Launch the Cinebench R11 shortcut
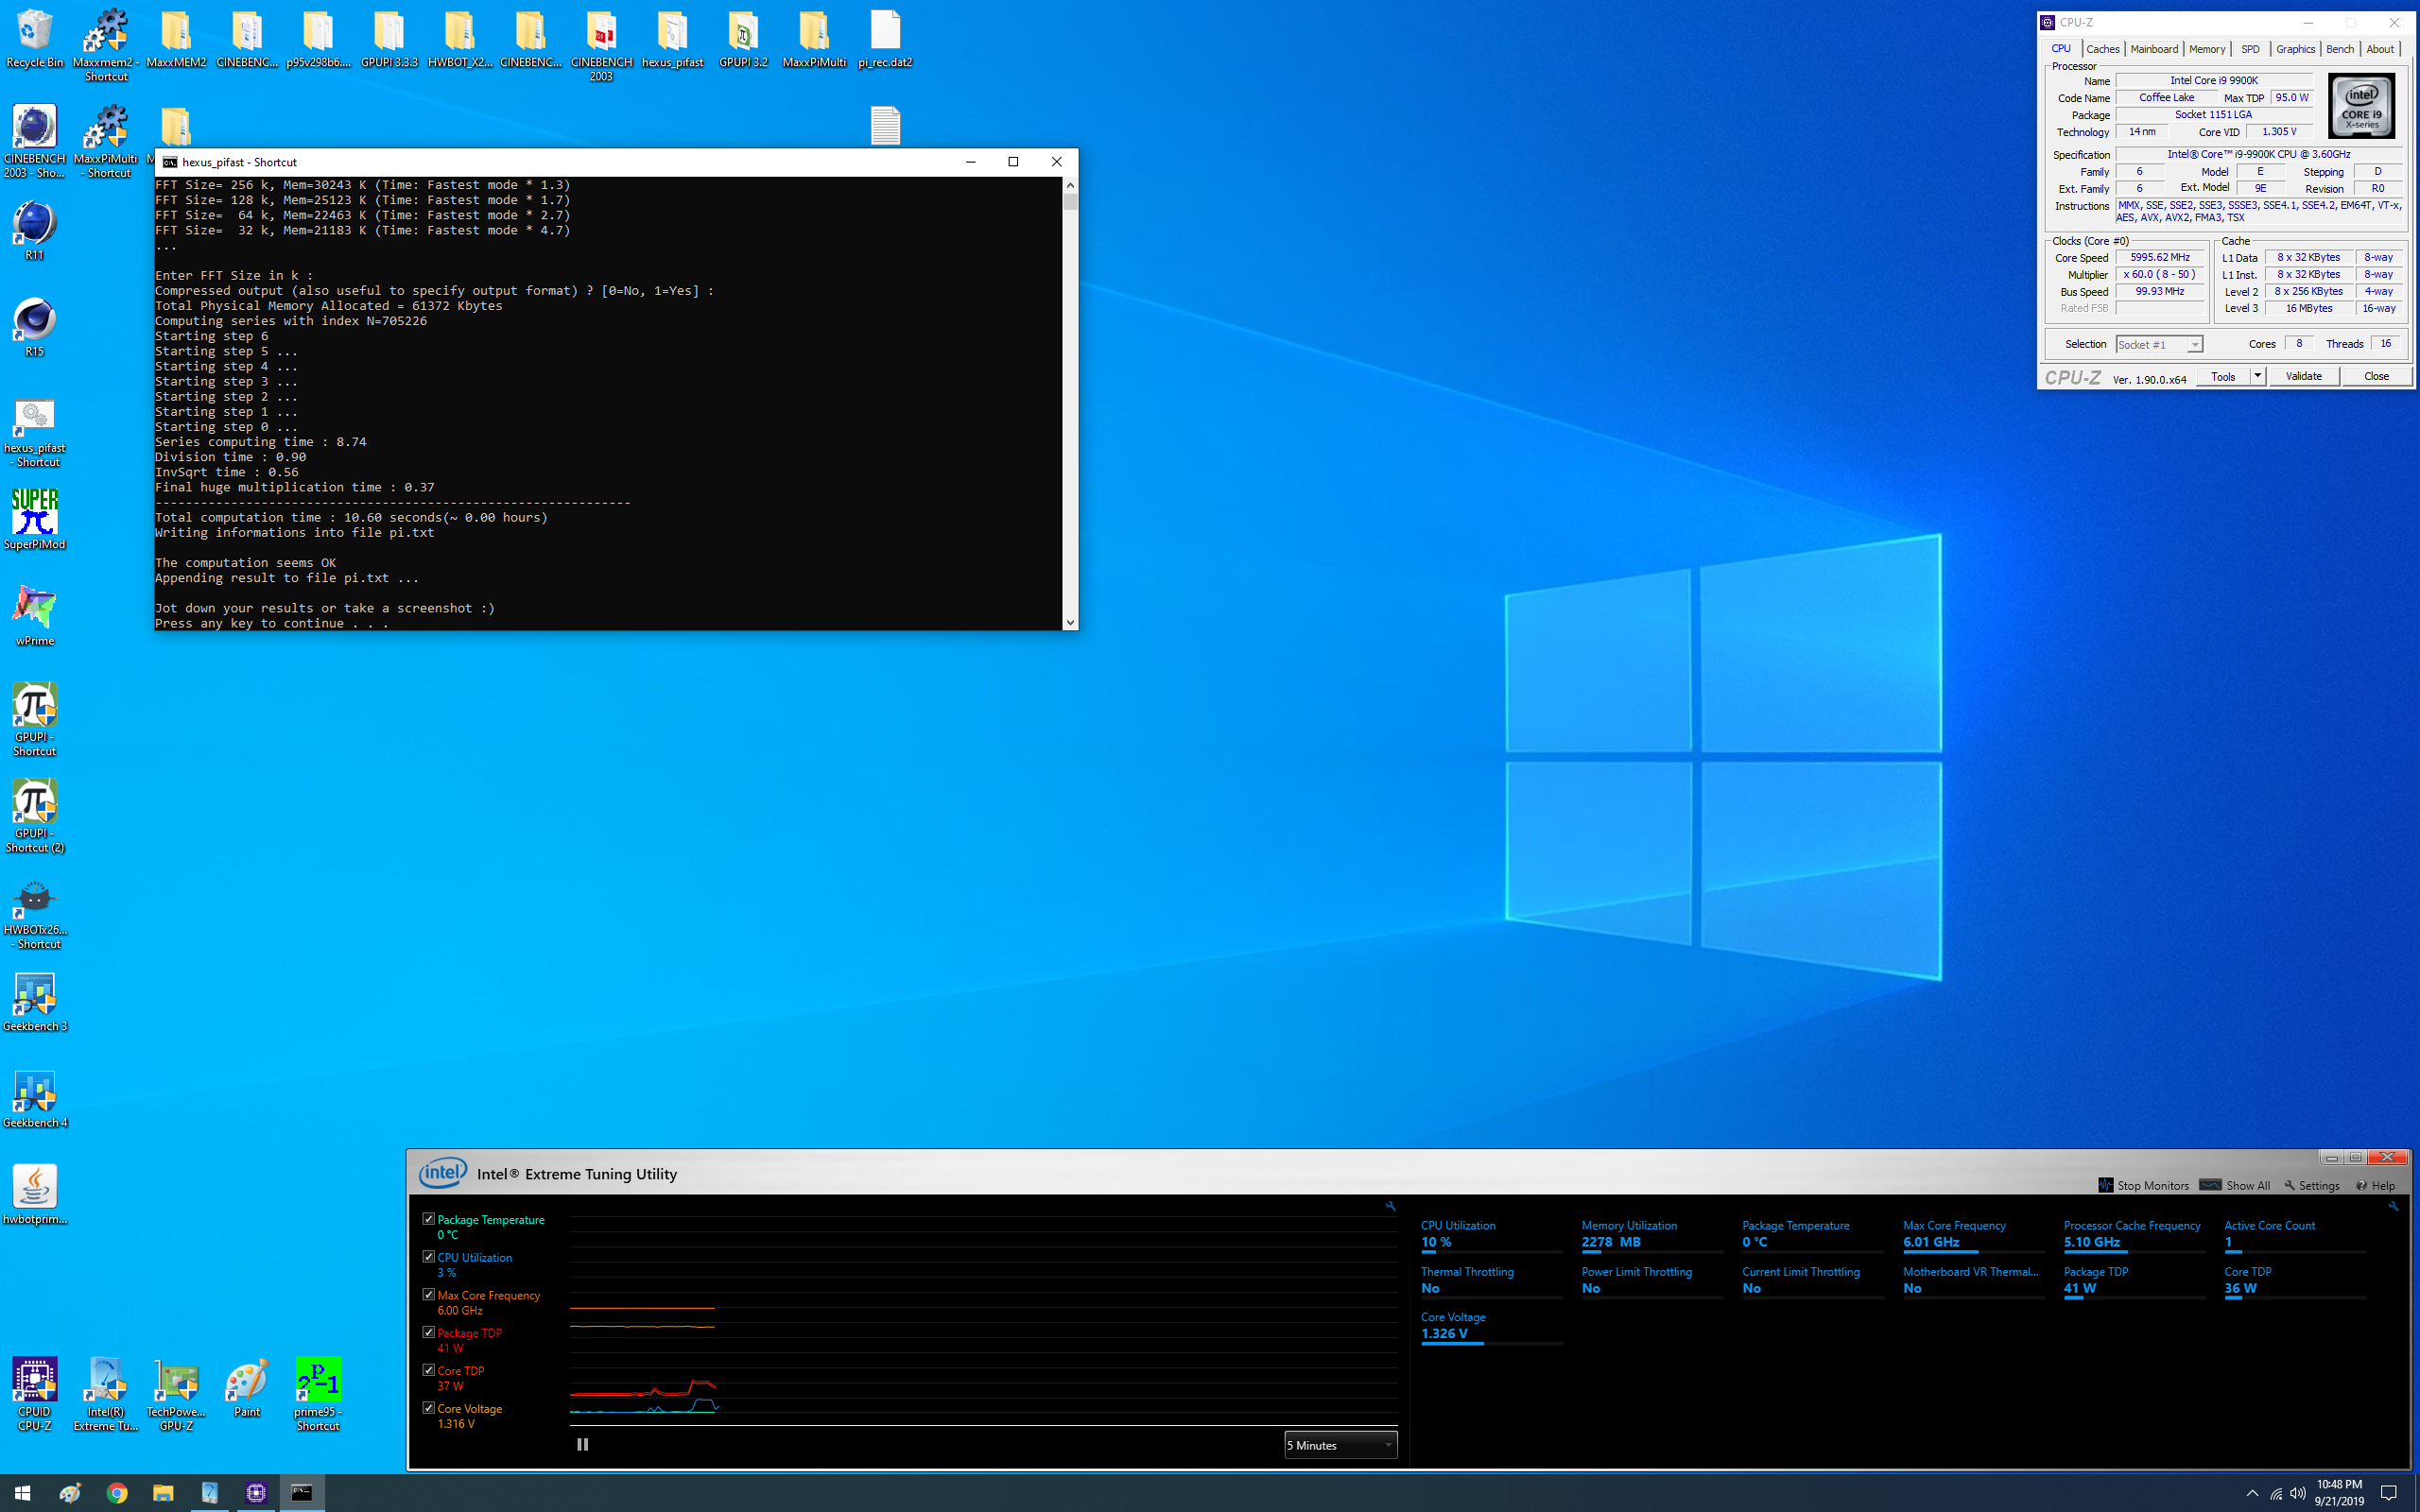This screenshot has width=2420, height=1512. point(34,231)
